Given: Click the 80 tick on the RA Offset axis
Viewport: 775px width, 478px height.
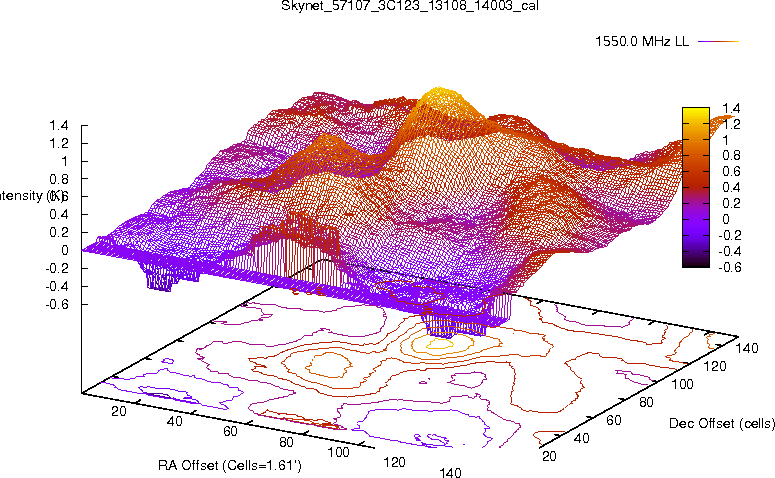Looking at the screenshot, I should 286,442.
